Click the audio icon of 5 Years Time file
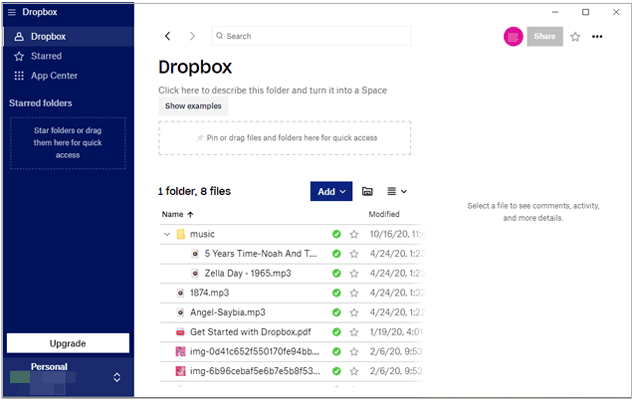The width and height of the screenshot is (634, 400). pos(195,254)
